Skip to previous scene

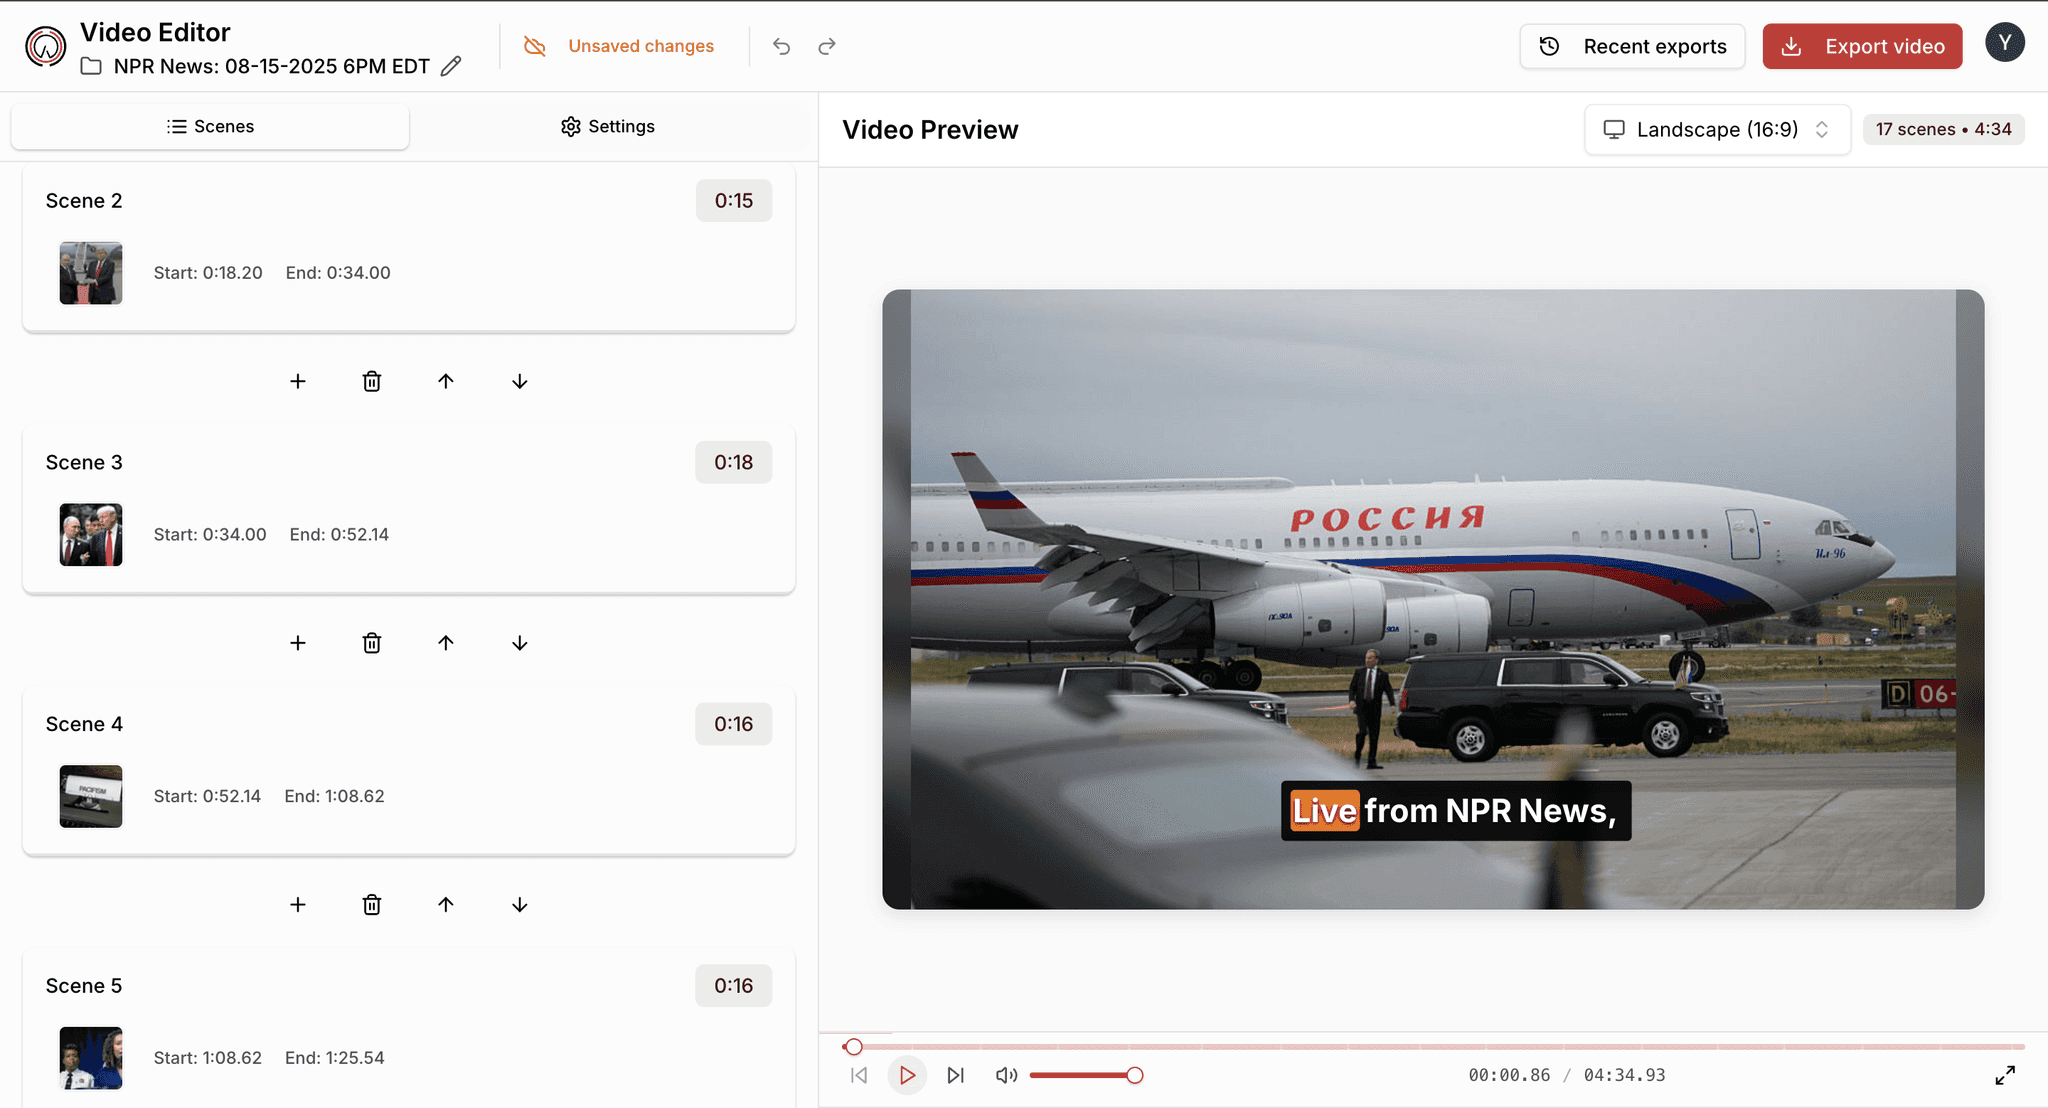859,1075
